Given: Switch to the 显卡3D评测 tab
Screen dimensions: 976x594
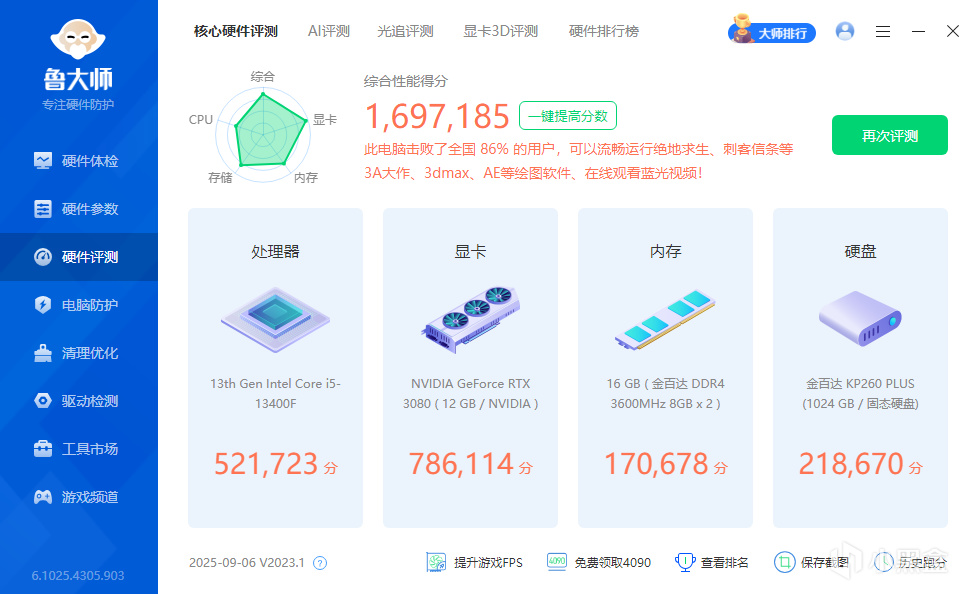Looking at the screenshot, I should [x=500, y=31].
